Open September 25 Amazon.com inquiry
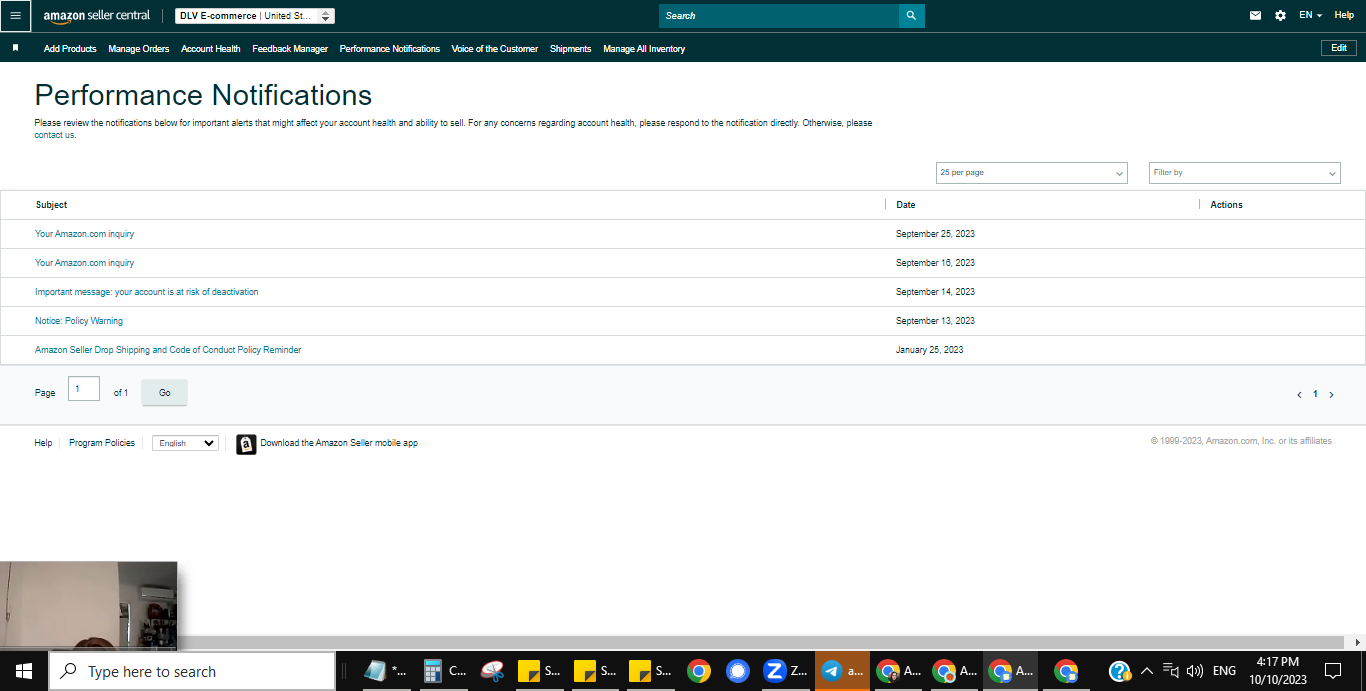The height and width of the screenshot is (691, 1366). (85, 234)
